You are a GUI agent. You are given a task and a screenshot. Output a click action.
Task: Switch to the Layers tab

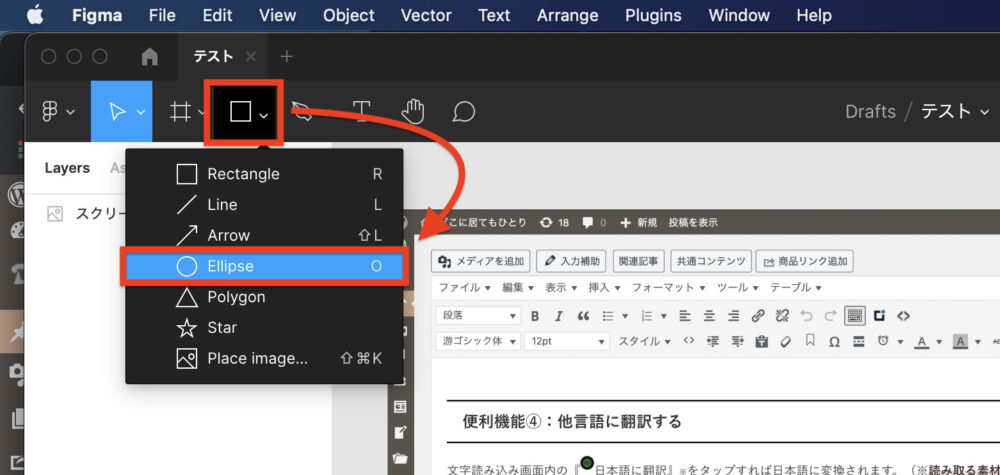pyautogui.click(x=67, y=168)
